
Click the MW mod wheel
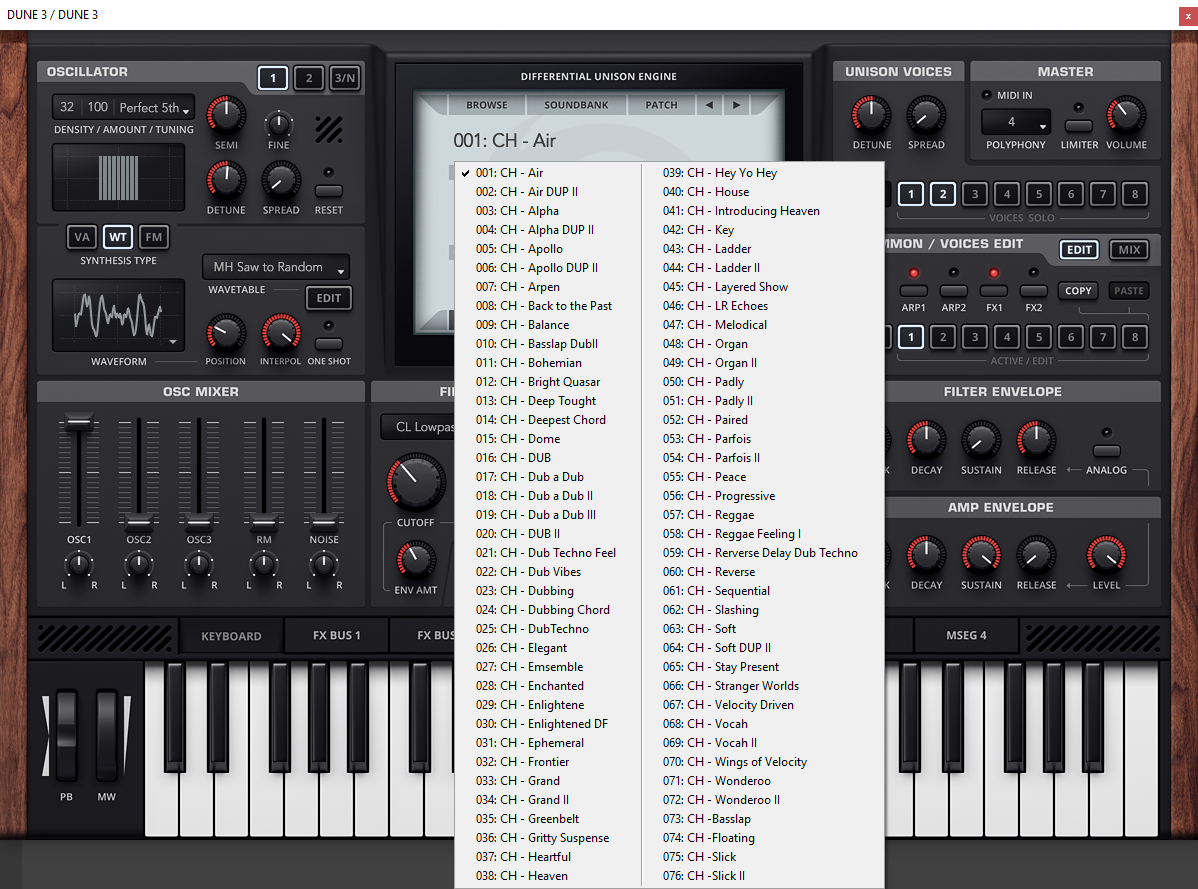[x=106, y=735]
